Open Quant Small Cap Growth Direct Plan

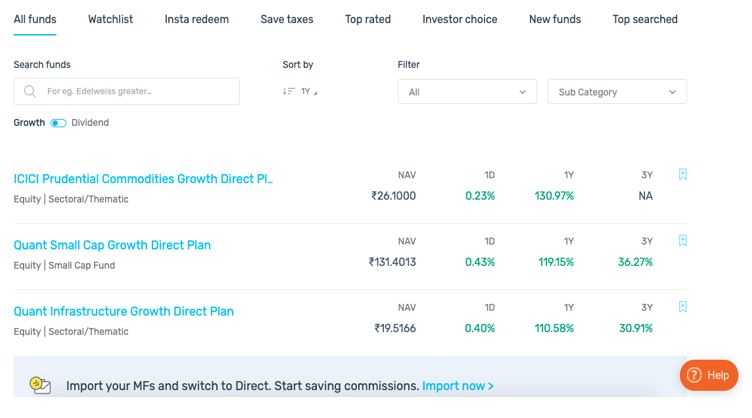[112, 245]
